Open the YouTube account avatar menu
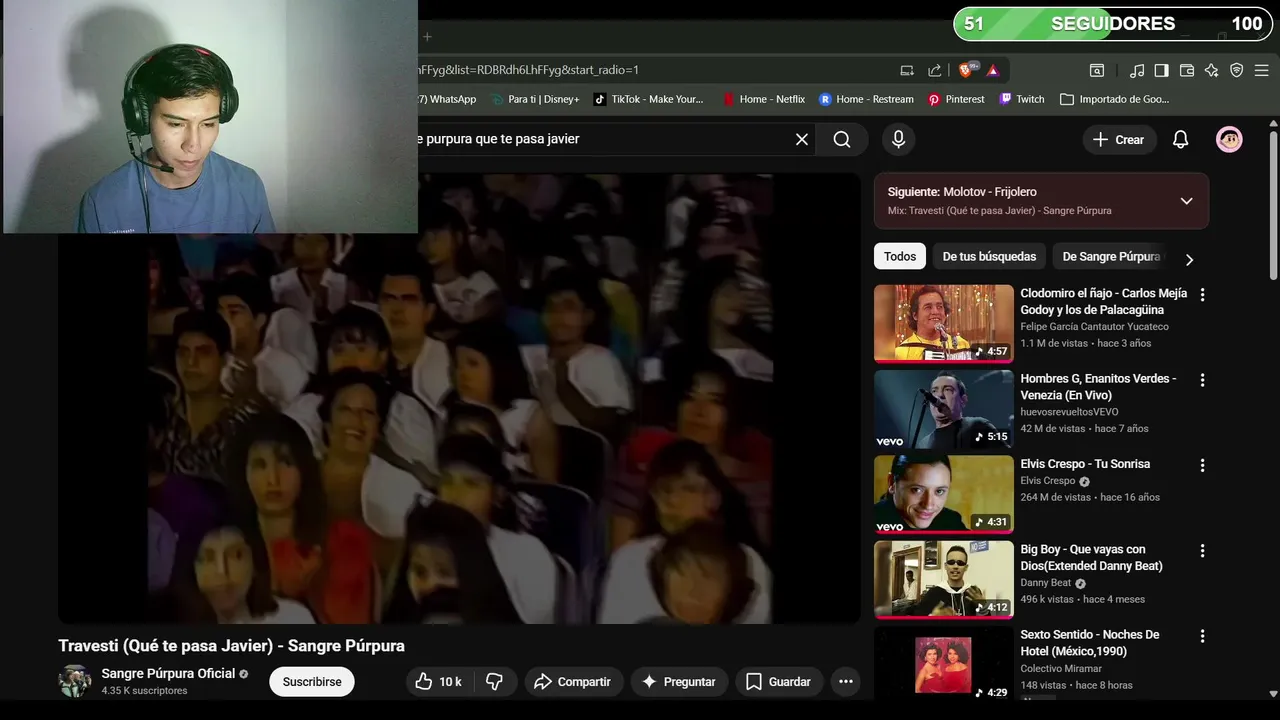The width and height of the screenshot is (1280, 720). coord(1229,139)
